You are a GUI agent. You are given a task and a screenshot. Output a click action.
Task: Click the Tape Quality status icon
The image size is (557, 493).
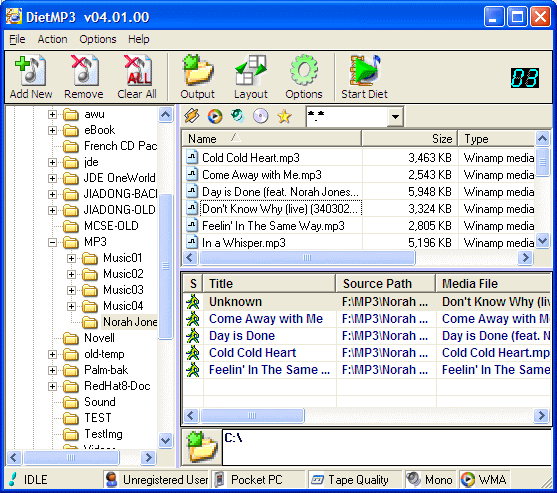pos(317,480)
